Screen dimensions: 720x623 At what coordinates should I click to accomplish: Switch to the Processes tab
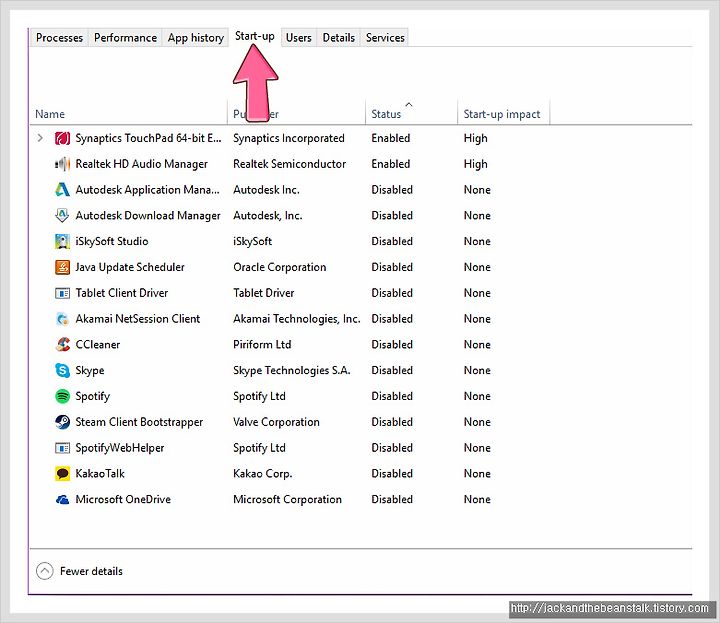(59, 38)
